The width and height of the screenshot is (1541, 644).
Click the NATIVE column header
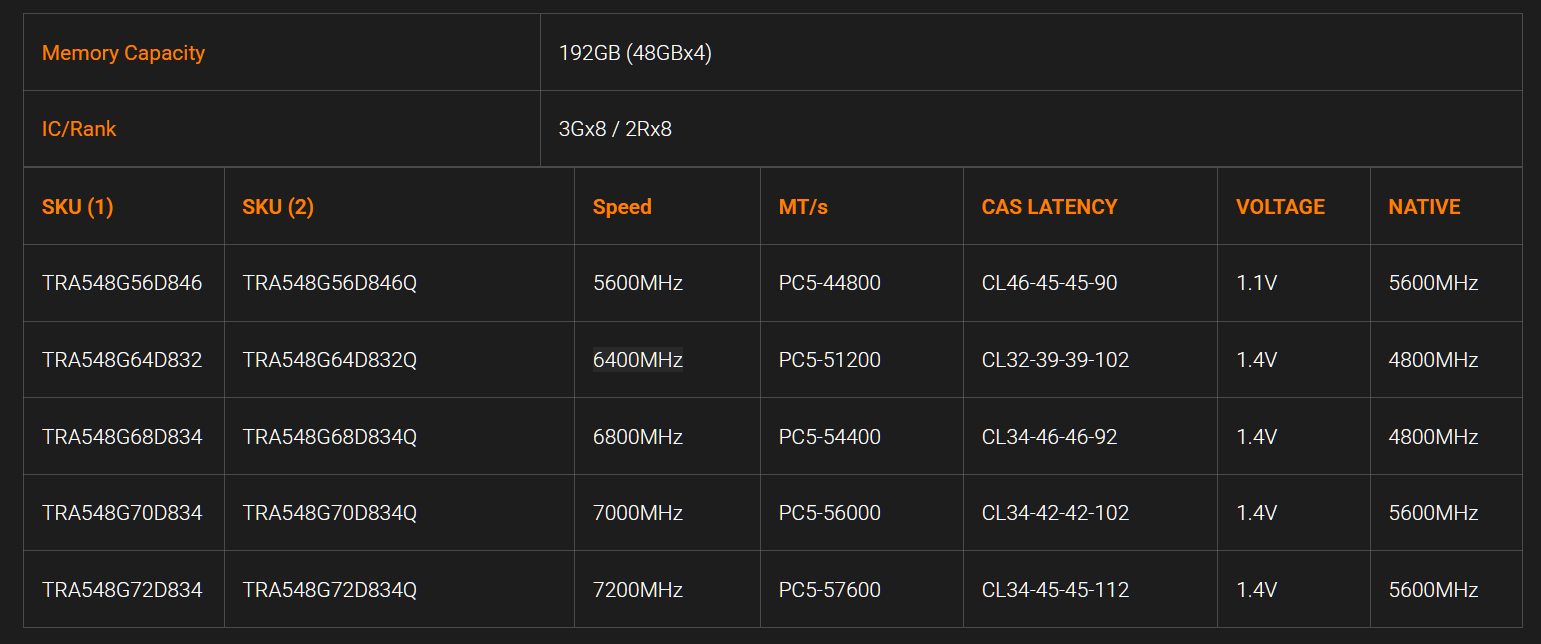coord(1424,207)
